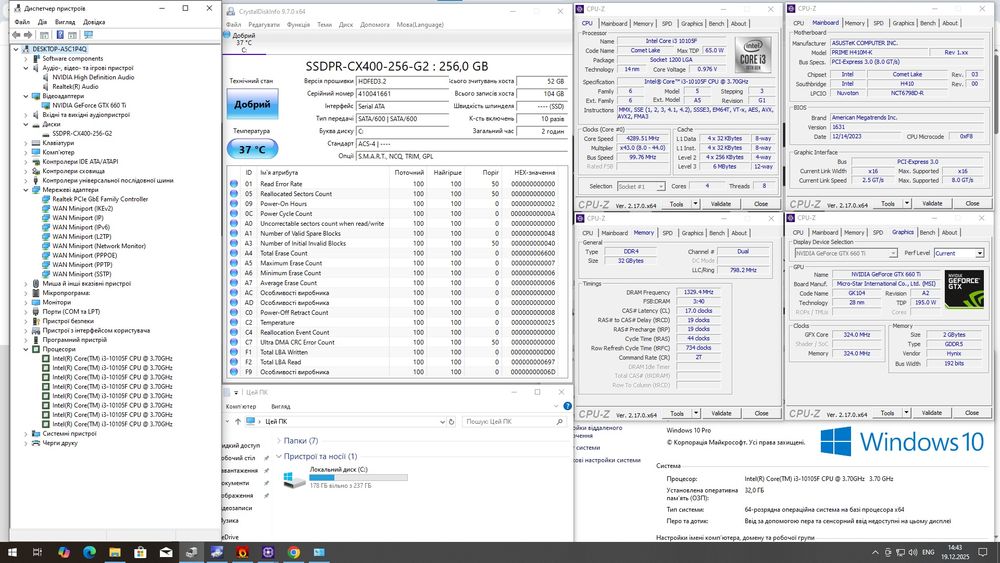This screenshot has width=1000, height=563.
Task: Click the up arrow in This PC navigation bar
Action: 238,421
